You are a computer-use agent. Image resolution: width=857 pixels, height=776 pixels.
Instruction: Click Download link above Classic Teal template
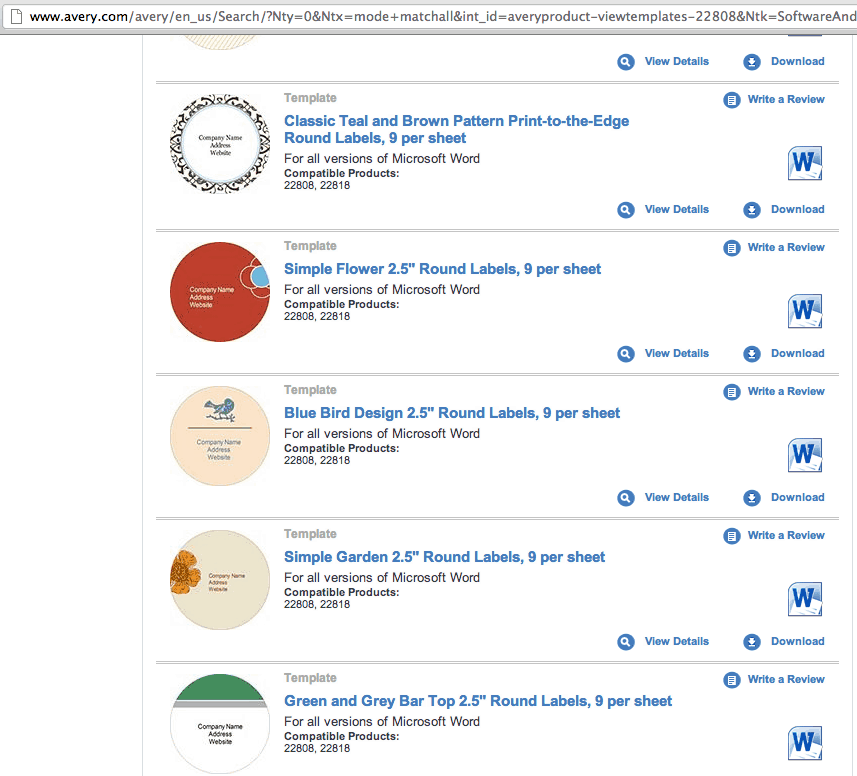[797, 61]
